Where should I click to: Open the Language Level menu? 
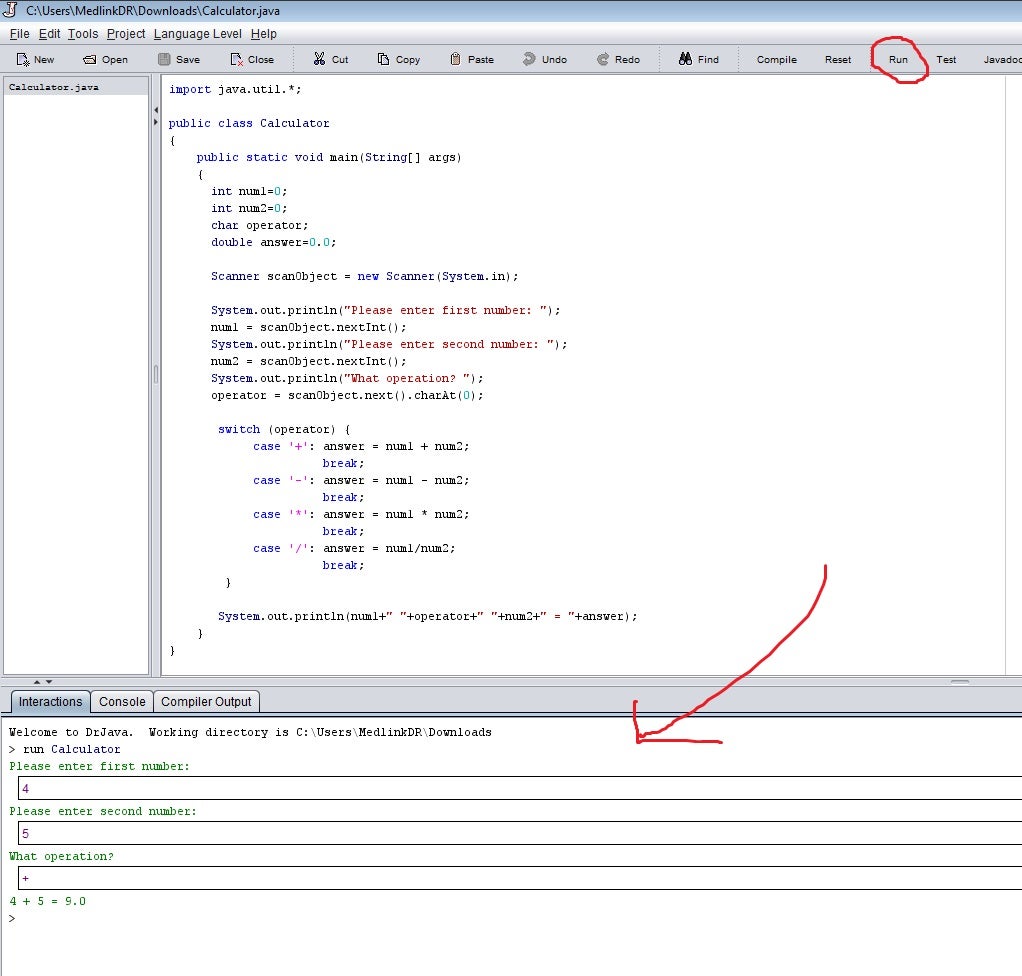pyautogui.click(x=197, y=34)
